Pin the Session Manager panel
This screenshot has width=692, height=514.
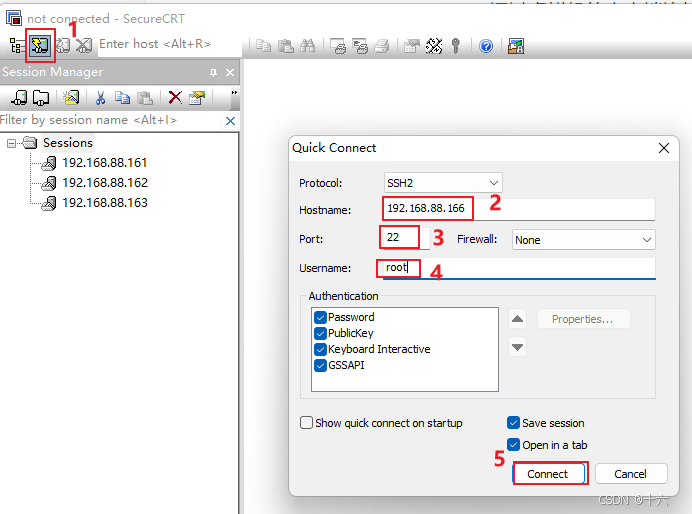214,72
